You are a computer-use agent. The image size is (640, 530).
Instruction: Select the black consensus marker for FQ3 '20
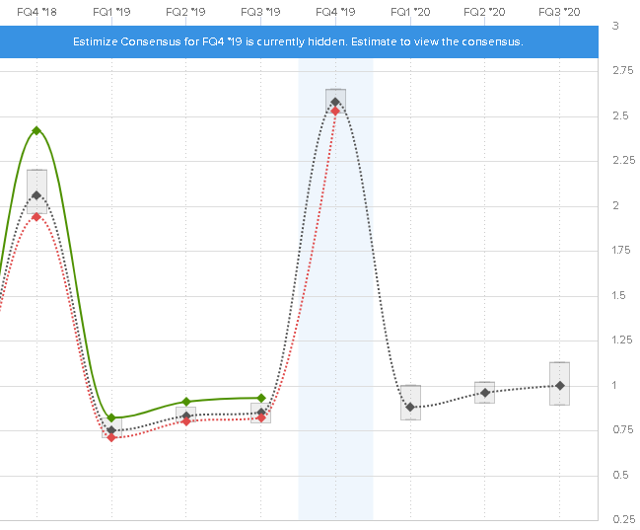(560, 385)
